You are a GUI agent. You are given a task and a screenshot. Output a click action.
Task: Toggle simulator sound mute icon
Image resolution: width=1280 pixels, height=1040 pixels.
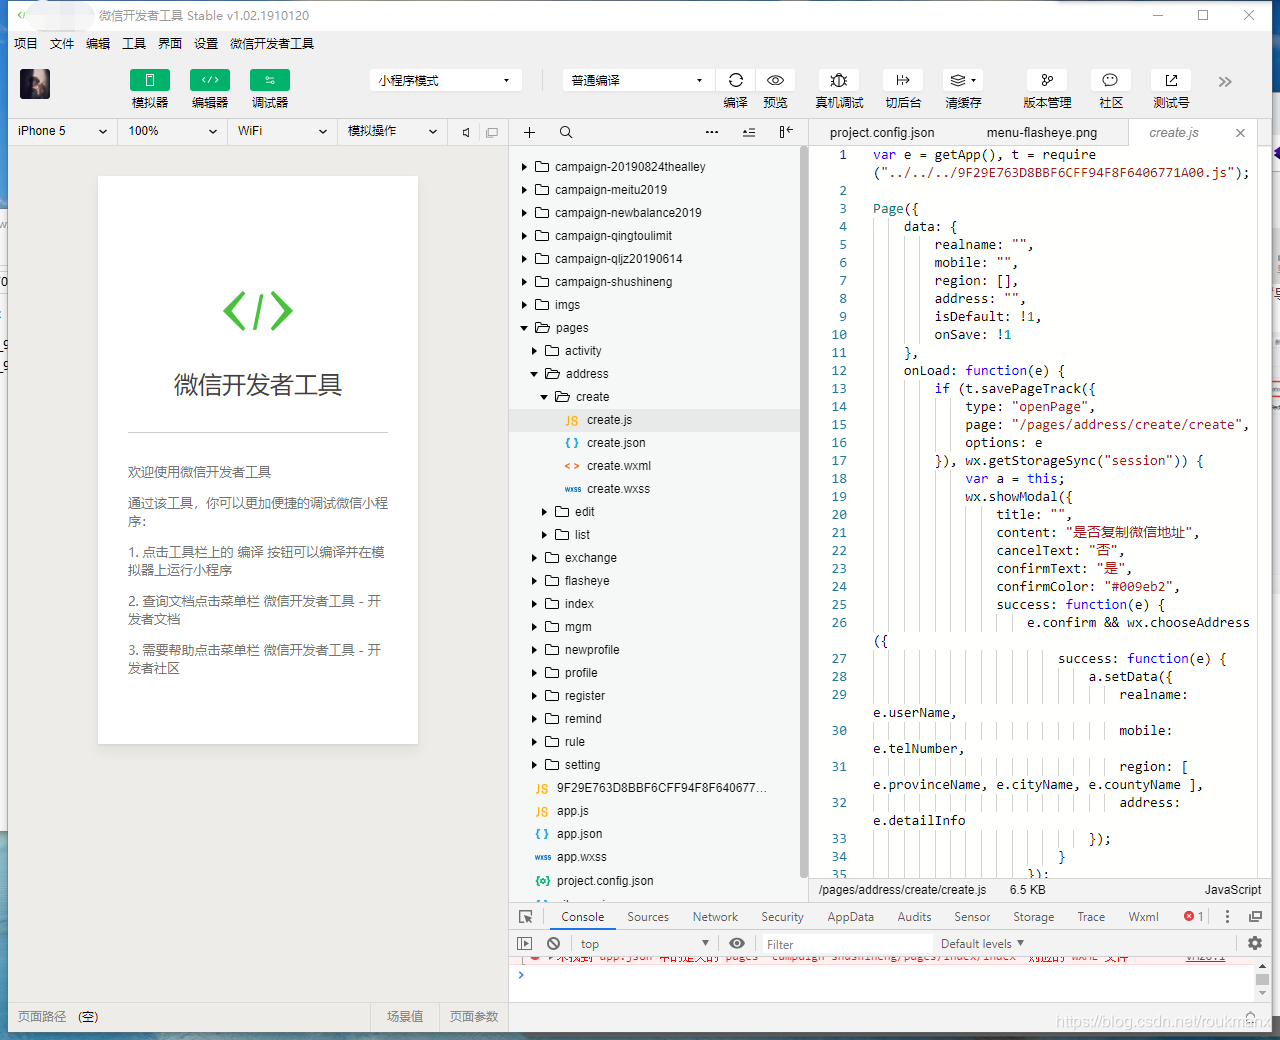click(x=466, y=132)
